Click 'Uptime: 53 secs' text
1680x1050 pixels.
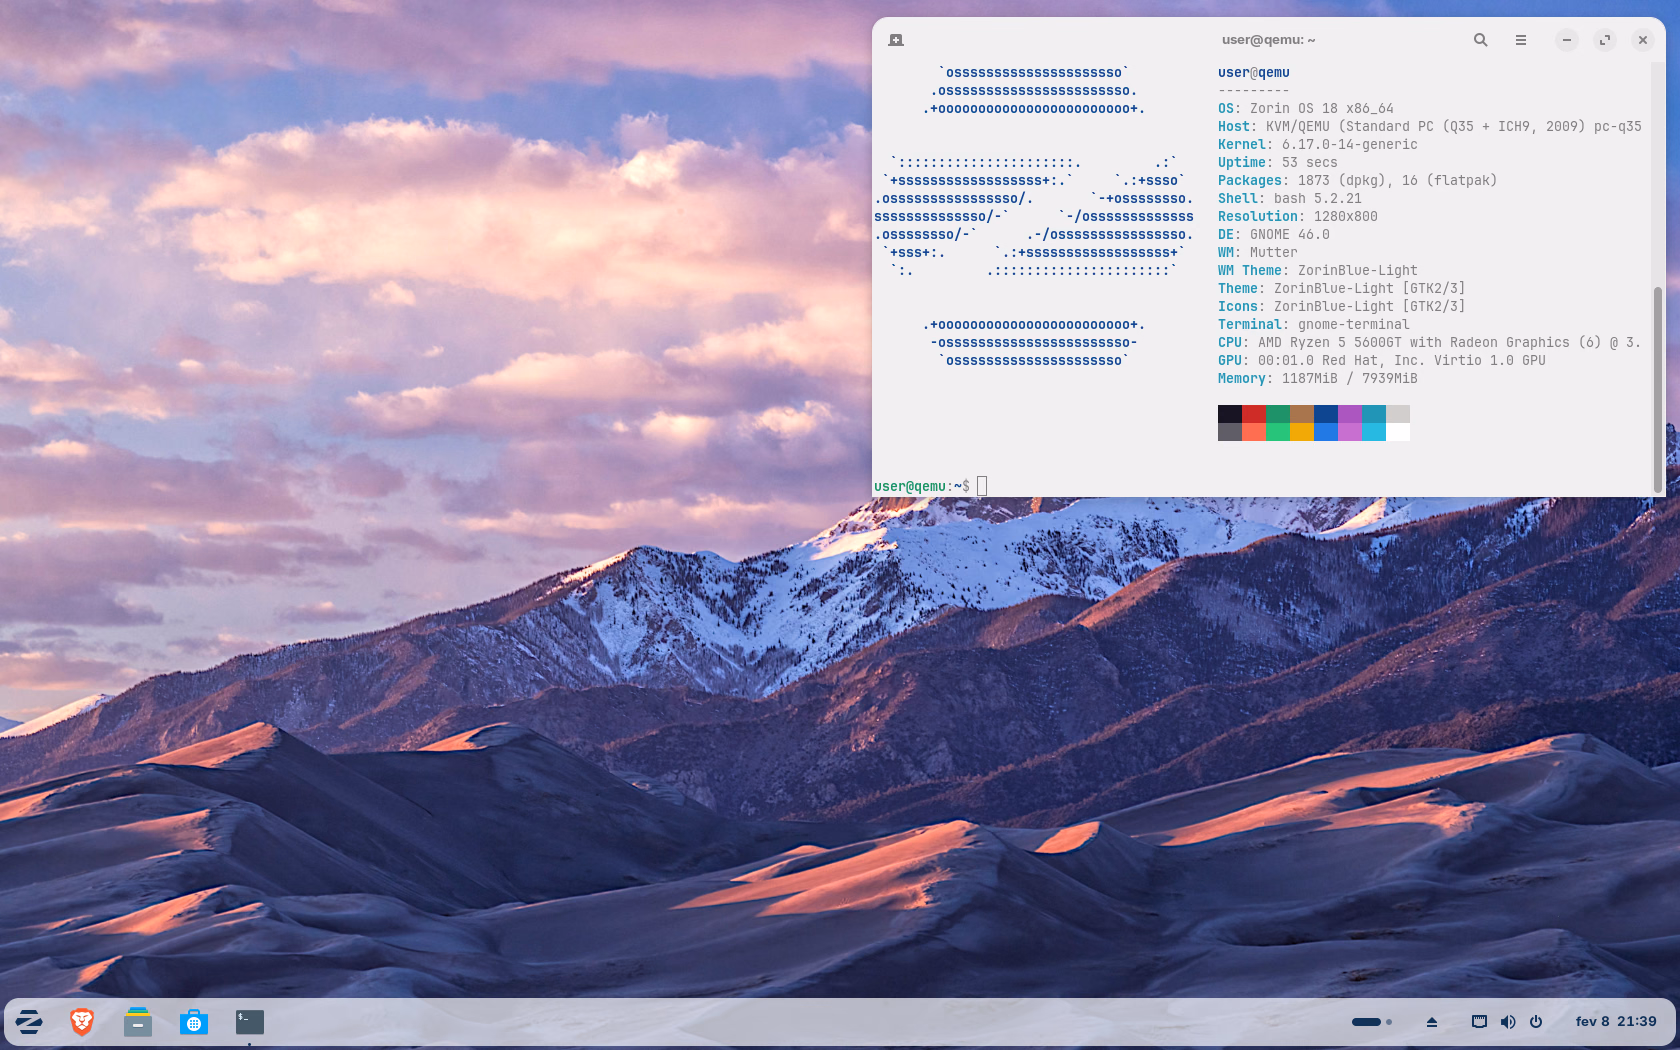pos(1278,163)
